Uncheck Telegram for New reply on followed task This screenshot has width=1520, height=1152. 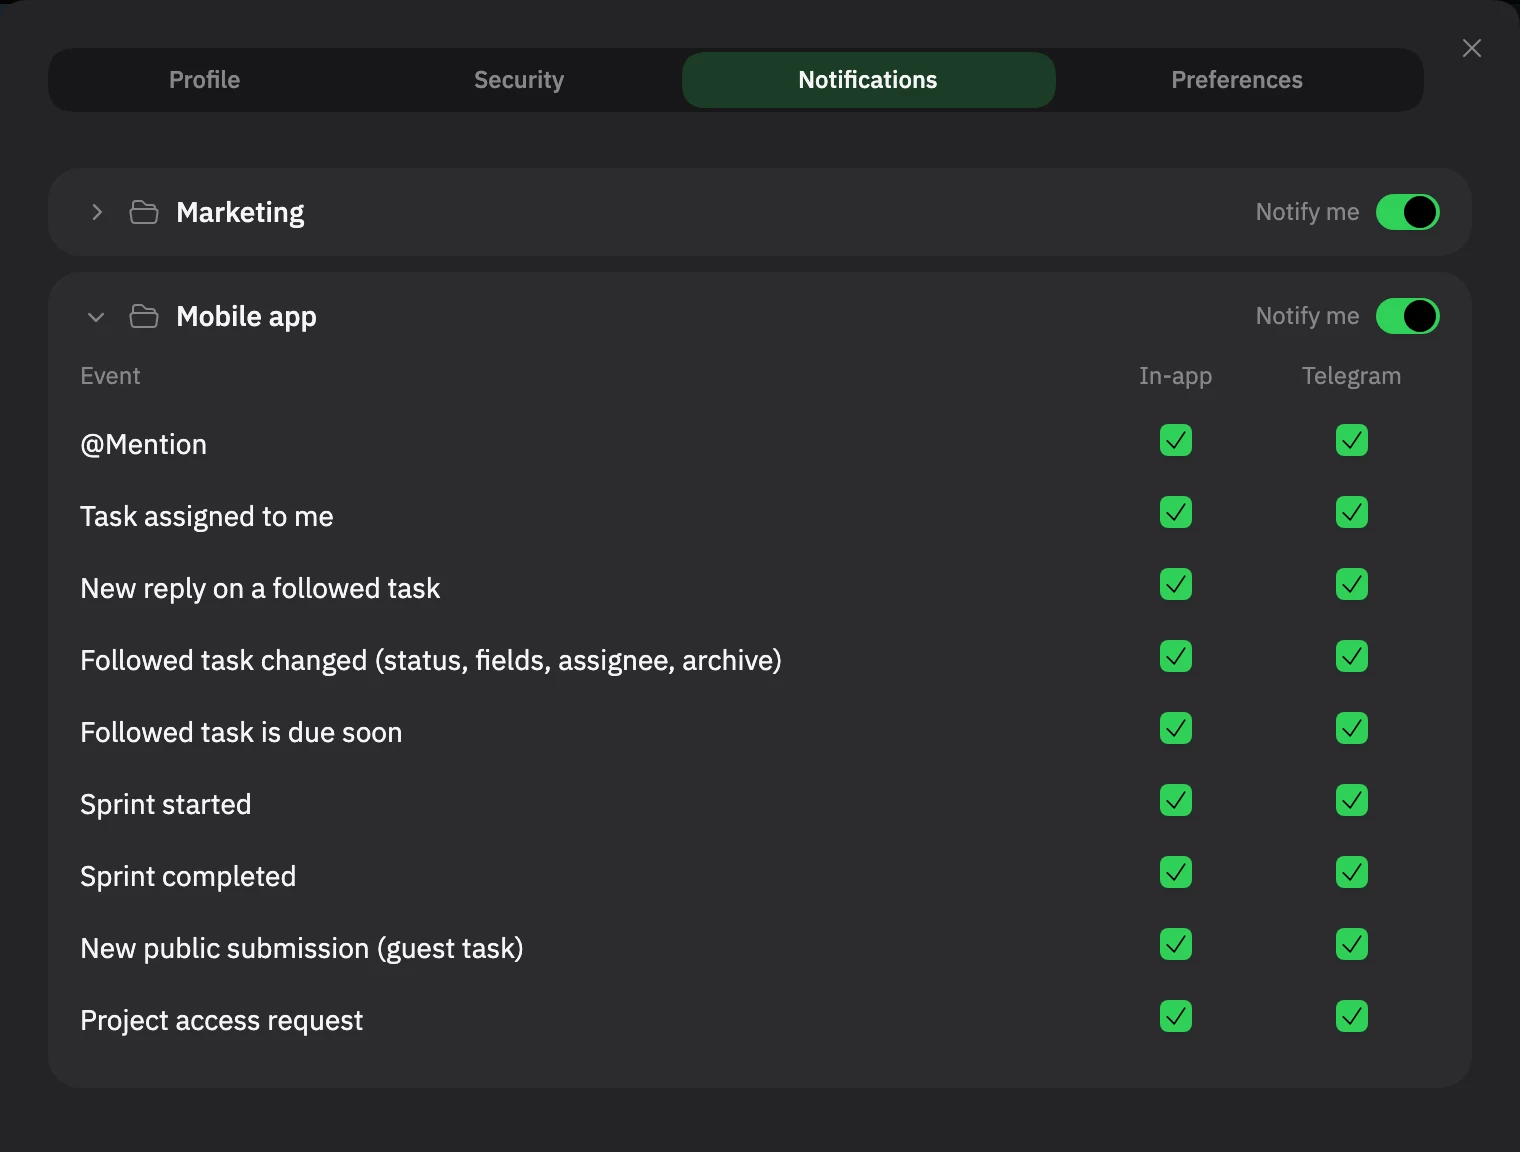1352,584
